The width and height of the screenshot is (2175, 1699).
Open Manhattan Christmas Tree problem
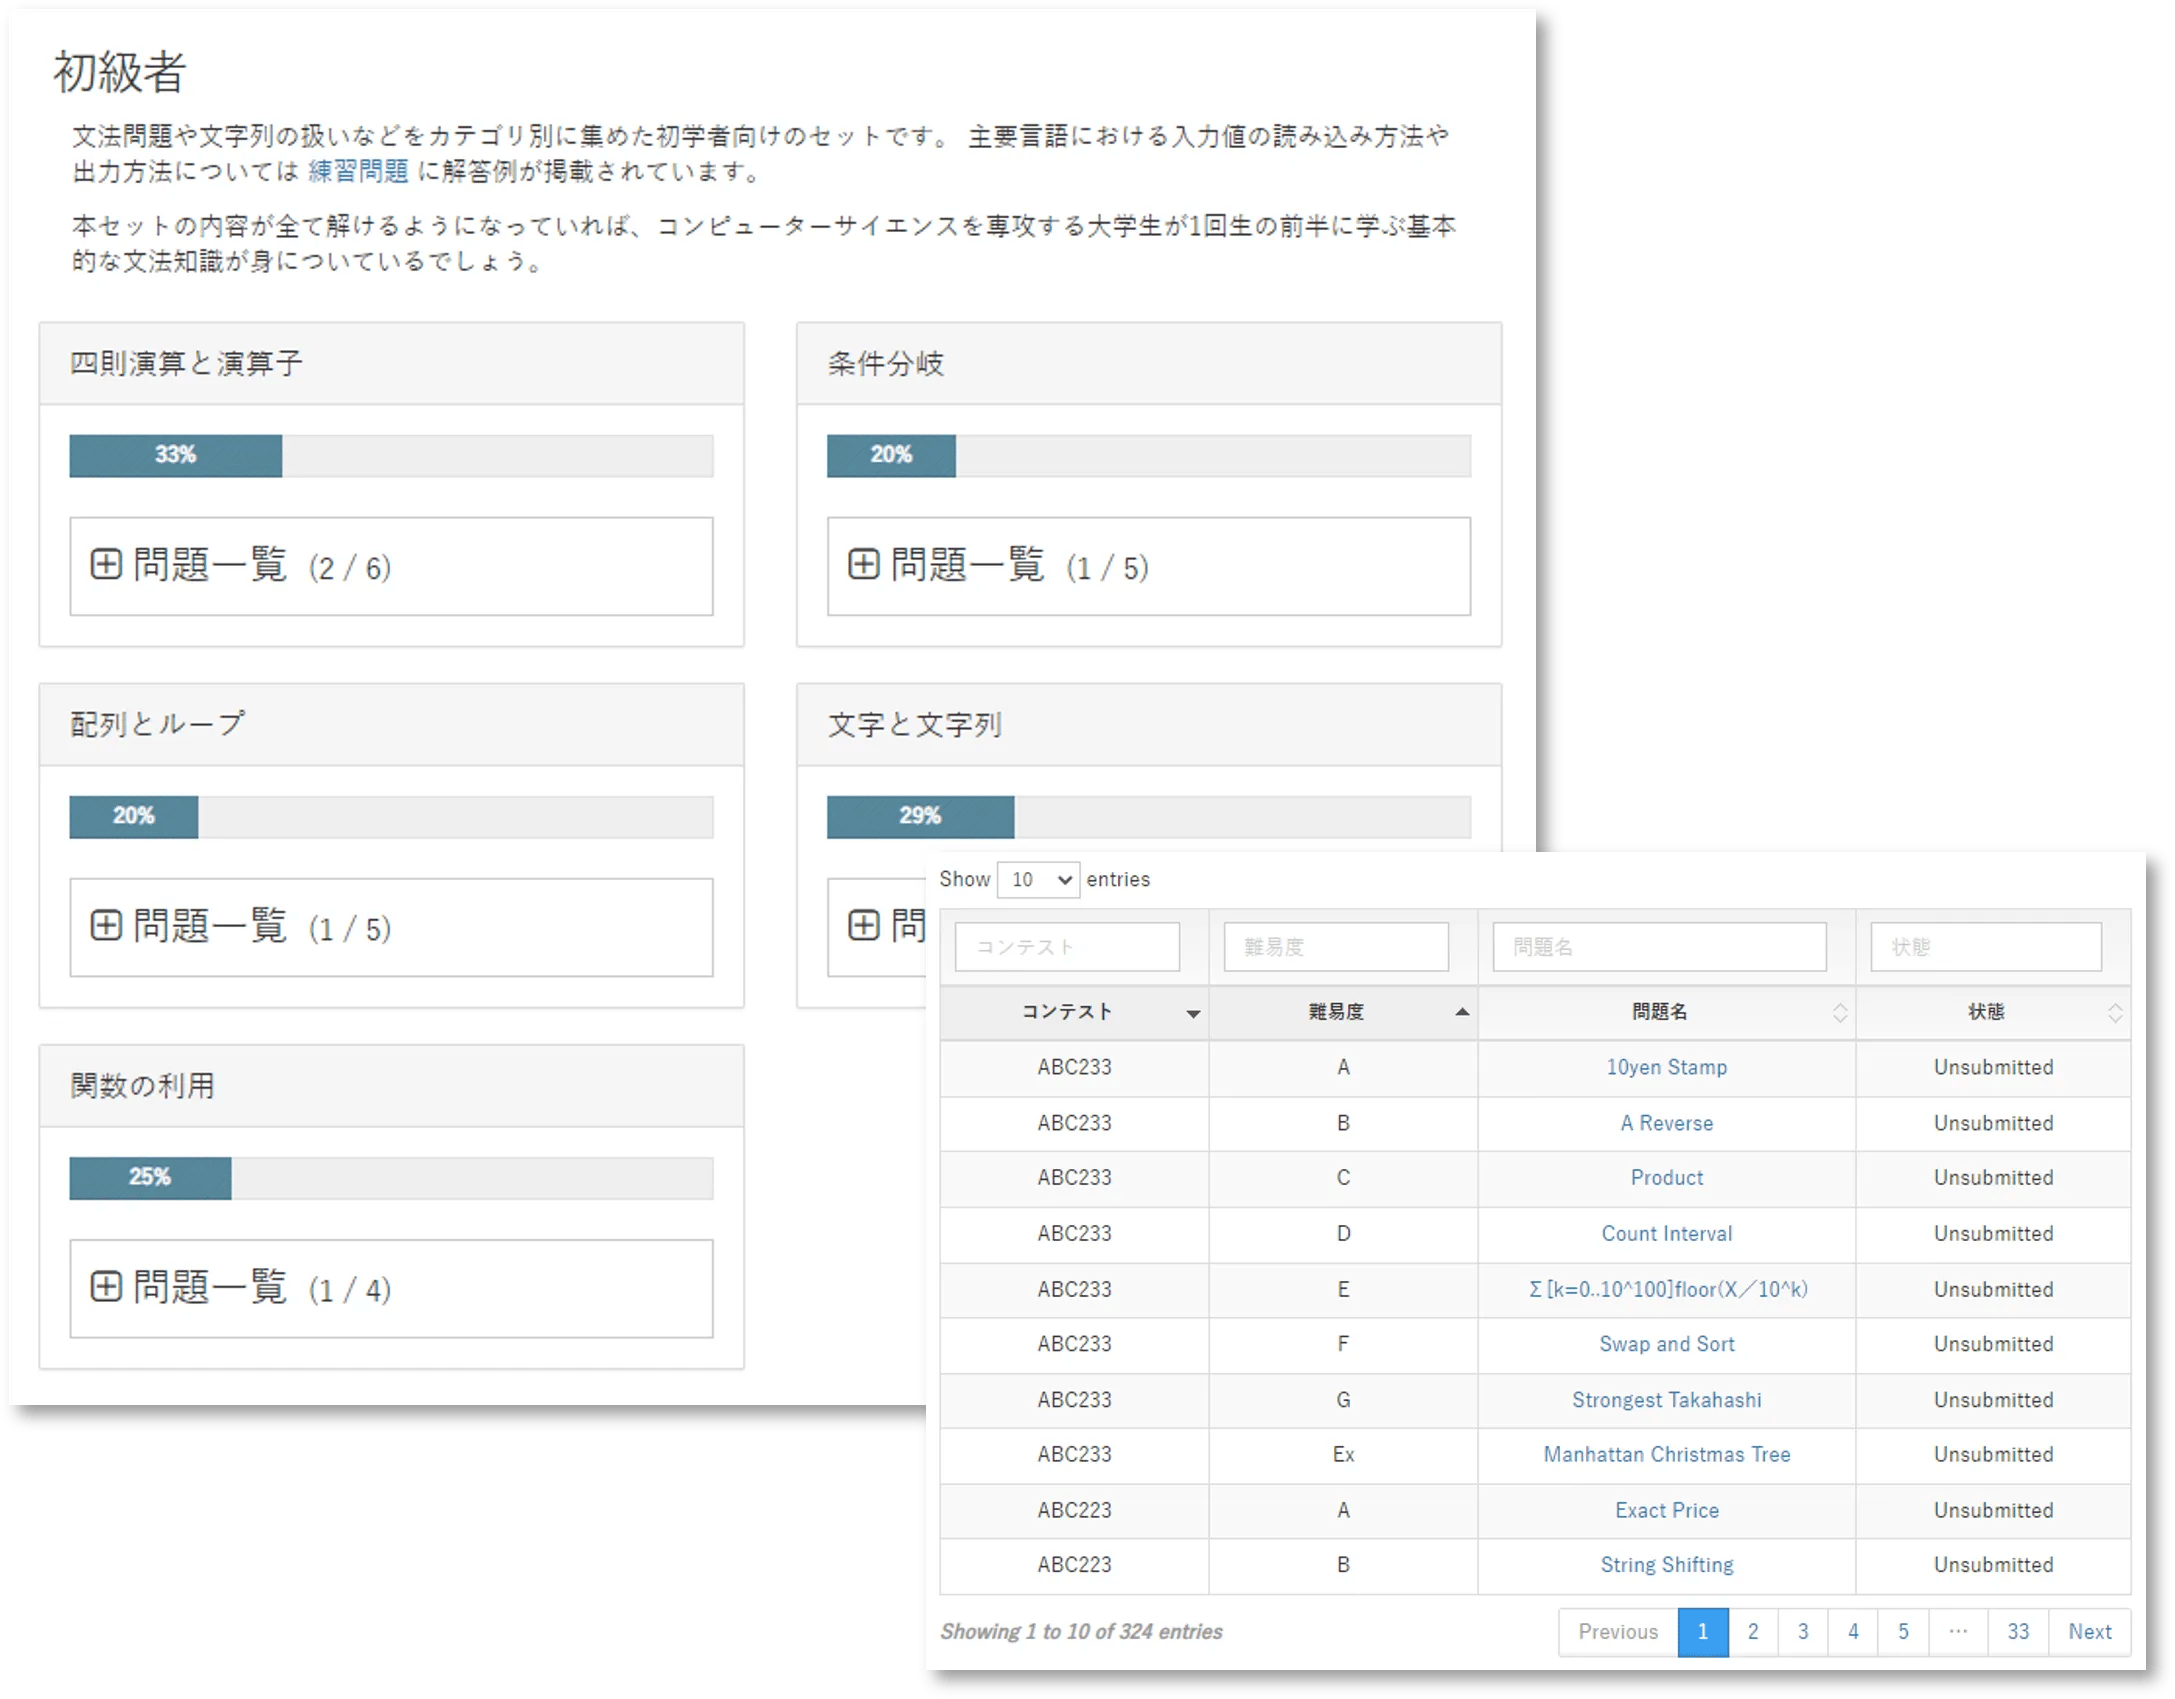coord(1666,1455)
